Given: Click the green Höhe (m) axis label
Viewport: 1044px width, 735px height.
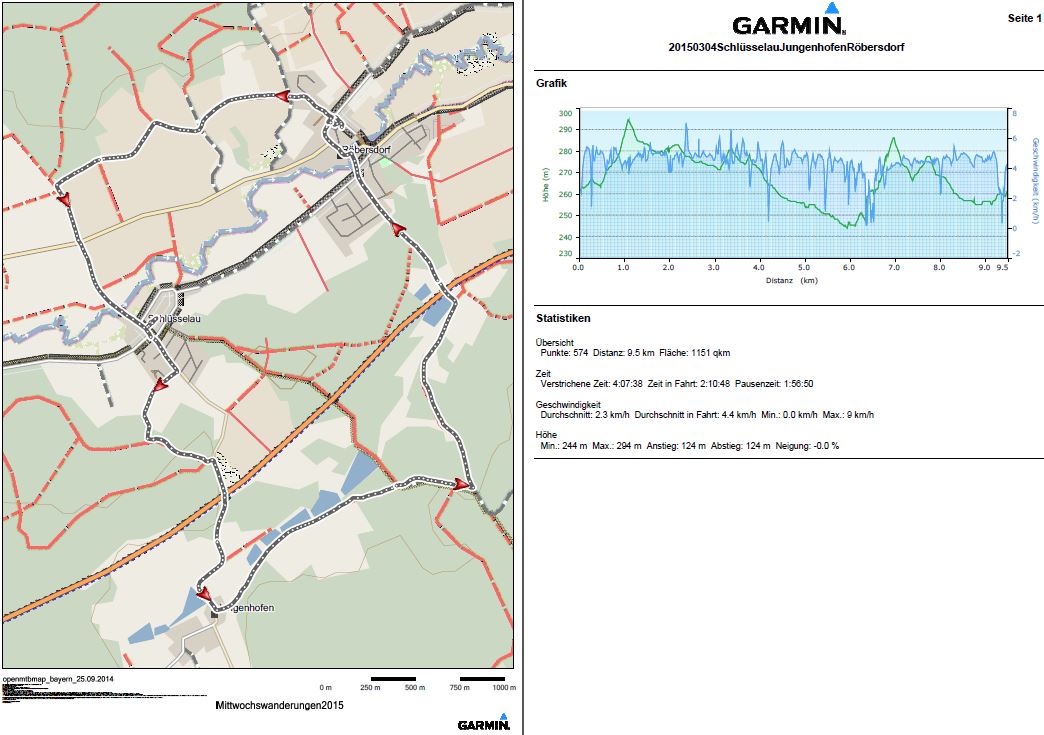Looking at the screenshot, I should (546, 185).
